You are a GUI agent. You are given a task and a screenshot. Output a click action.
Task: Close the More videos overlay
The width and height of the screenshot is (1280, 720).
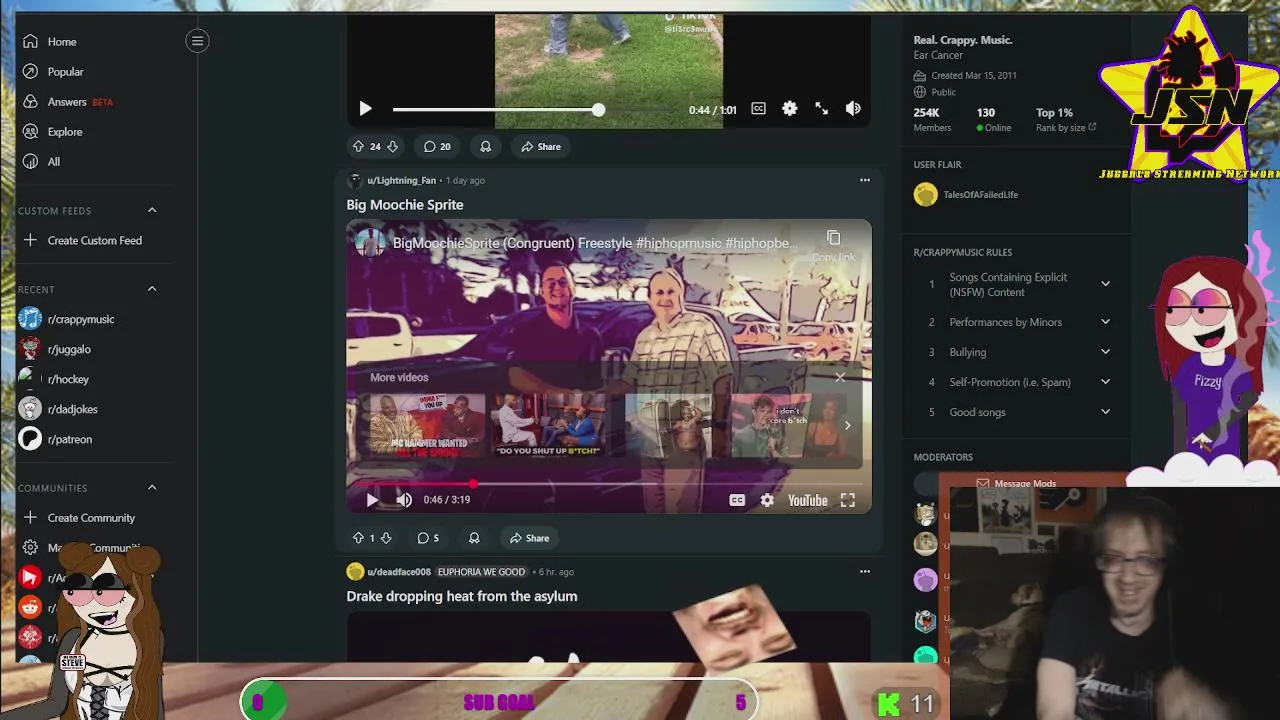(840, 377)
